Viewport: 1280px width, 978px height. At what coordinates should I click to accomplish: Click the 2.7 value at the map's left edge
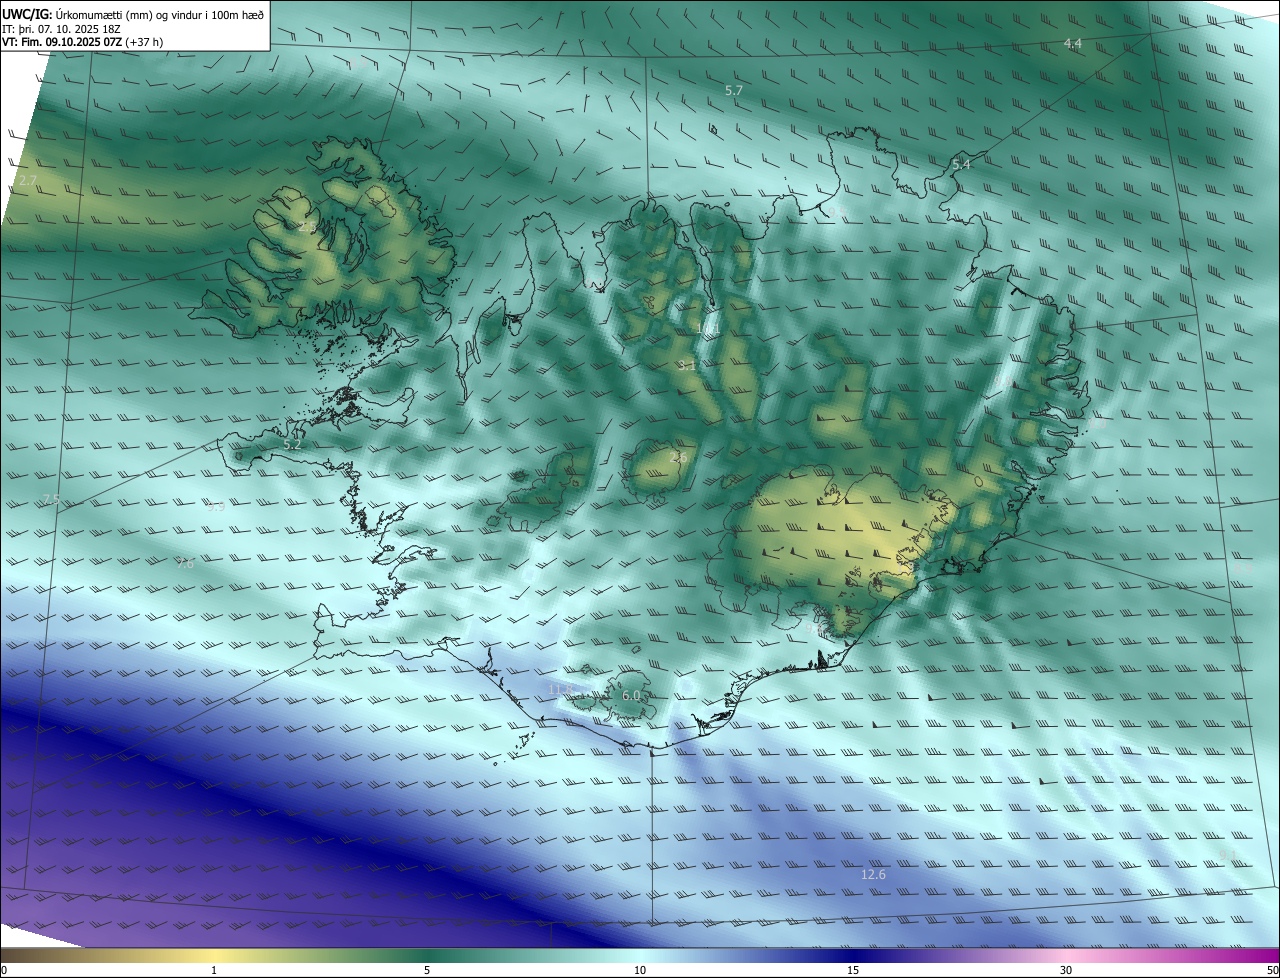pyautogui.click(x=28, y=181)
